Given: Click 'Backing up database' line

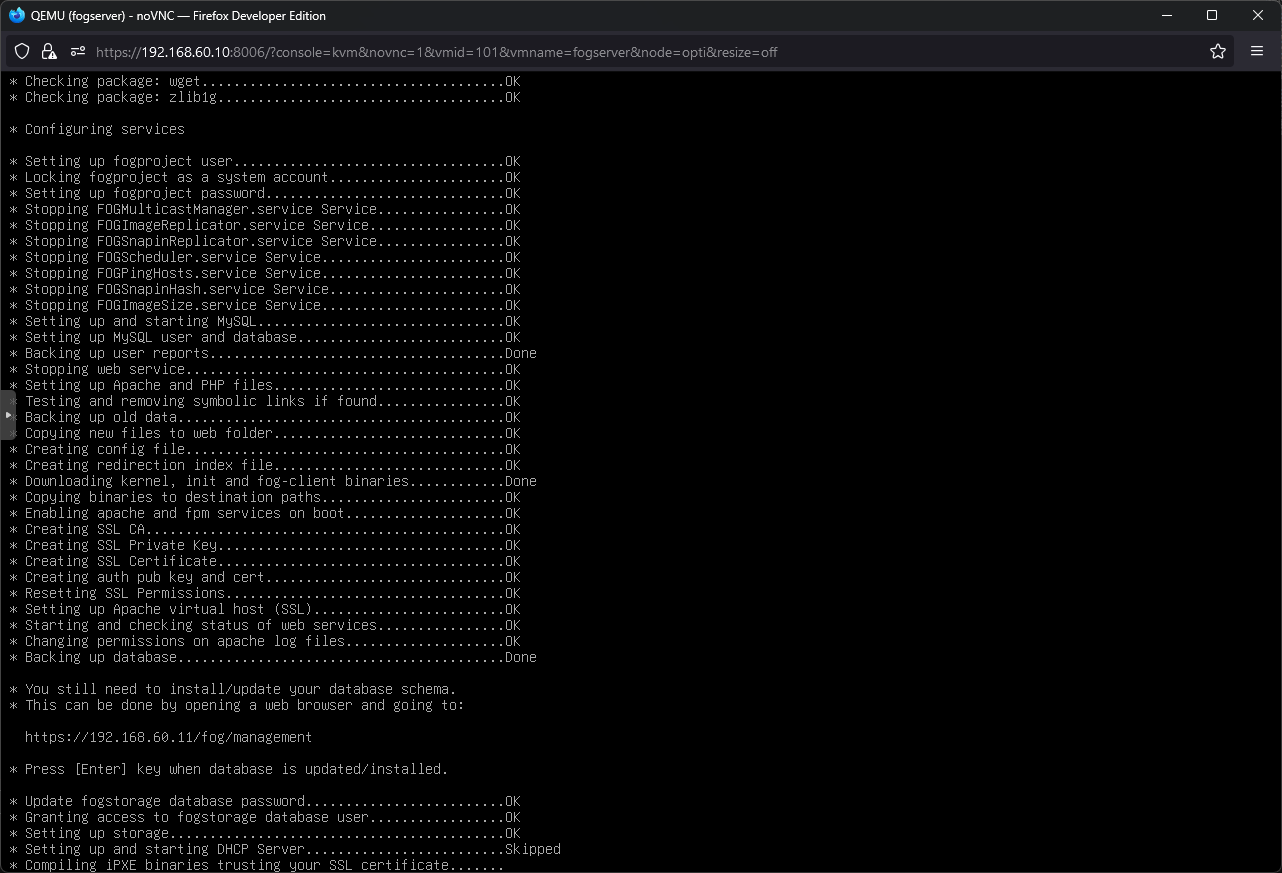Looking at the screenshot, I should click(273, 657).
